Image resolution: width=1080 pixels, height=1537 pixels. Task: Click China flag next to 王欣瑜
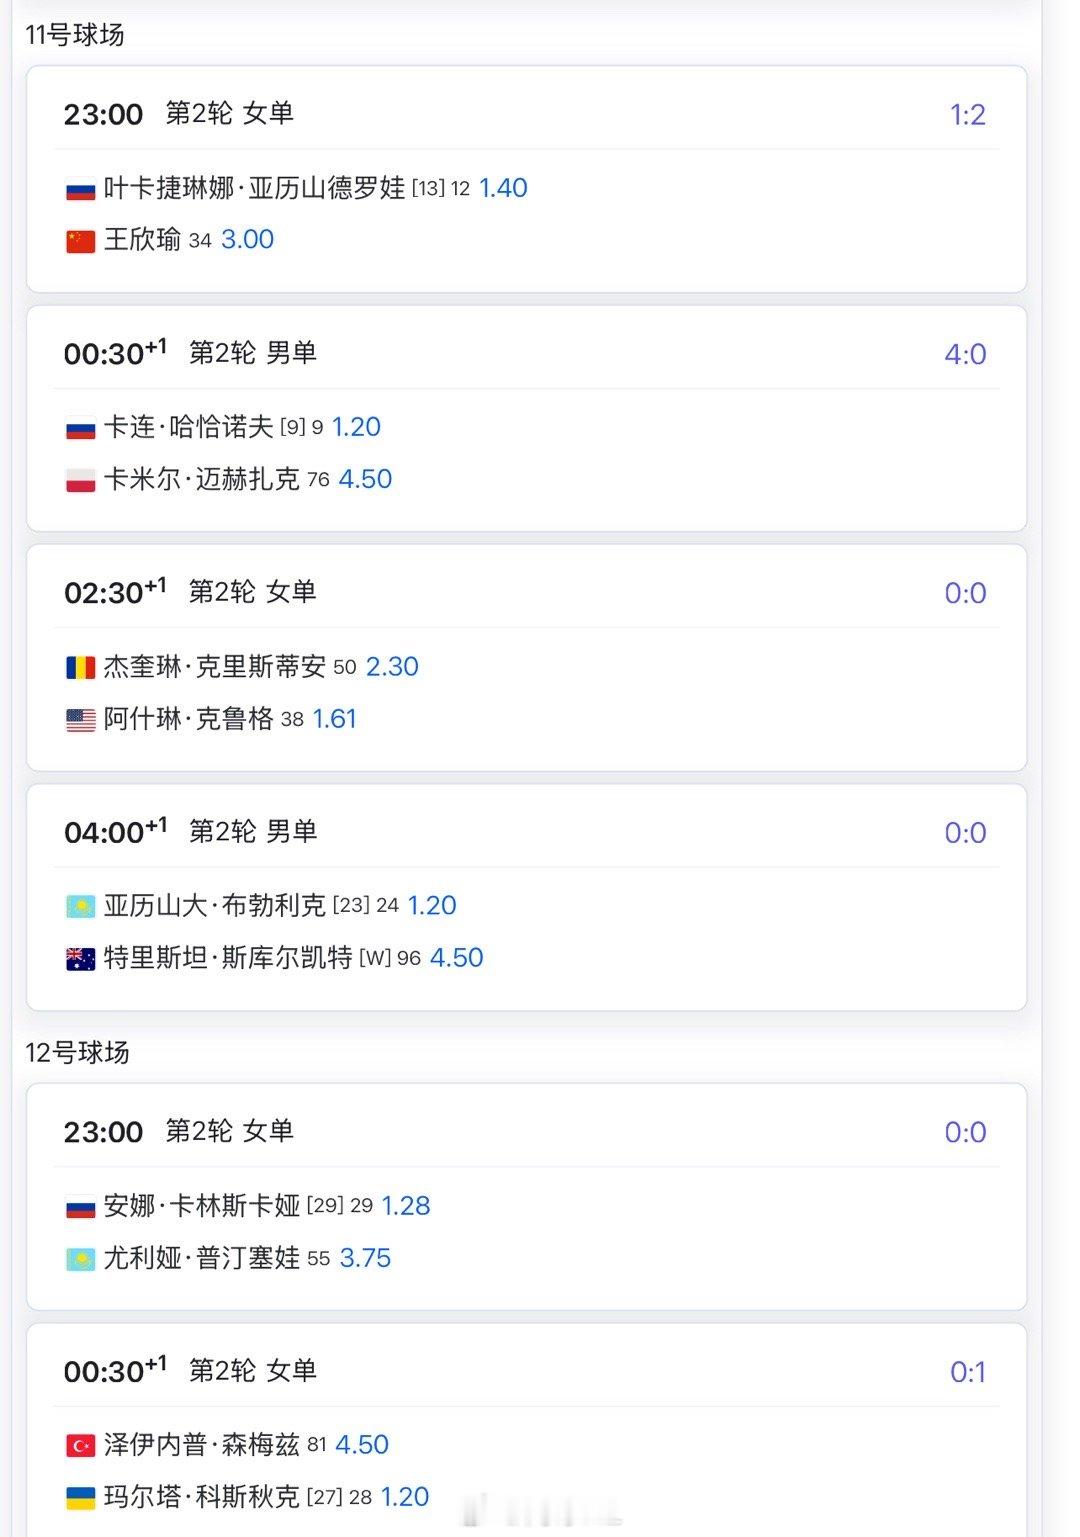[x=80, y=241]
